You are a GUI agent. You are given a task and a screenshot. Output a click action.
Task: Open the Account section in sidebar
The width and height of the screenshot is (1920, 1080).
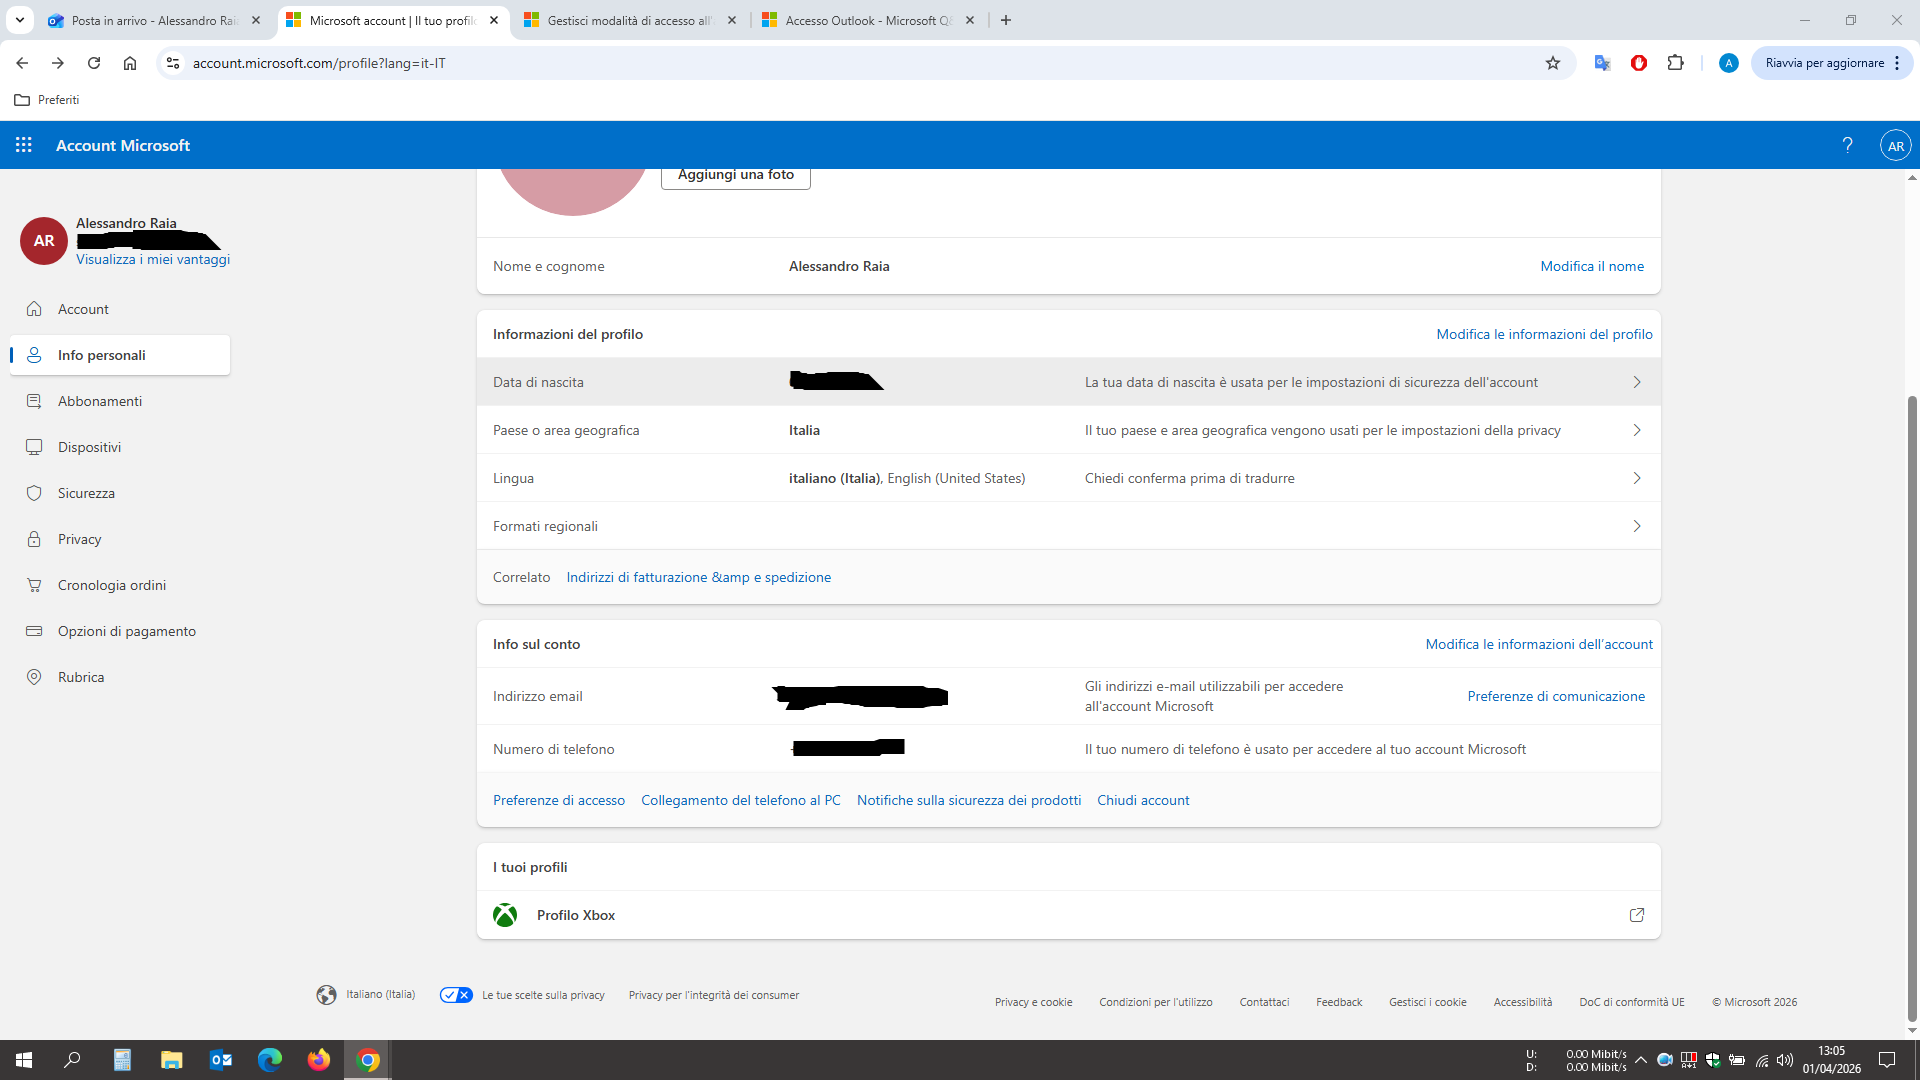tap(120, 309)
